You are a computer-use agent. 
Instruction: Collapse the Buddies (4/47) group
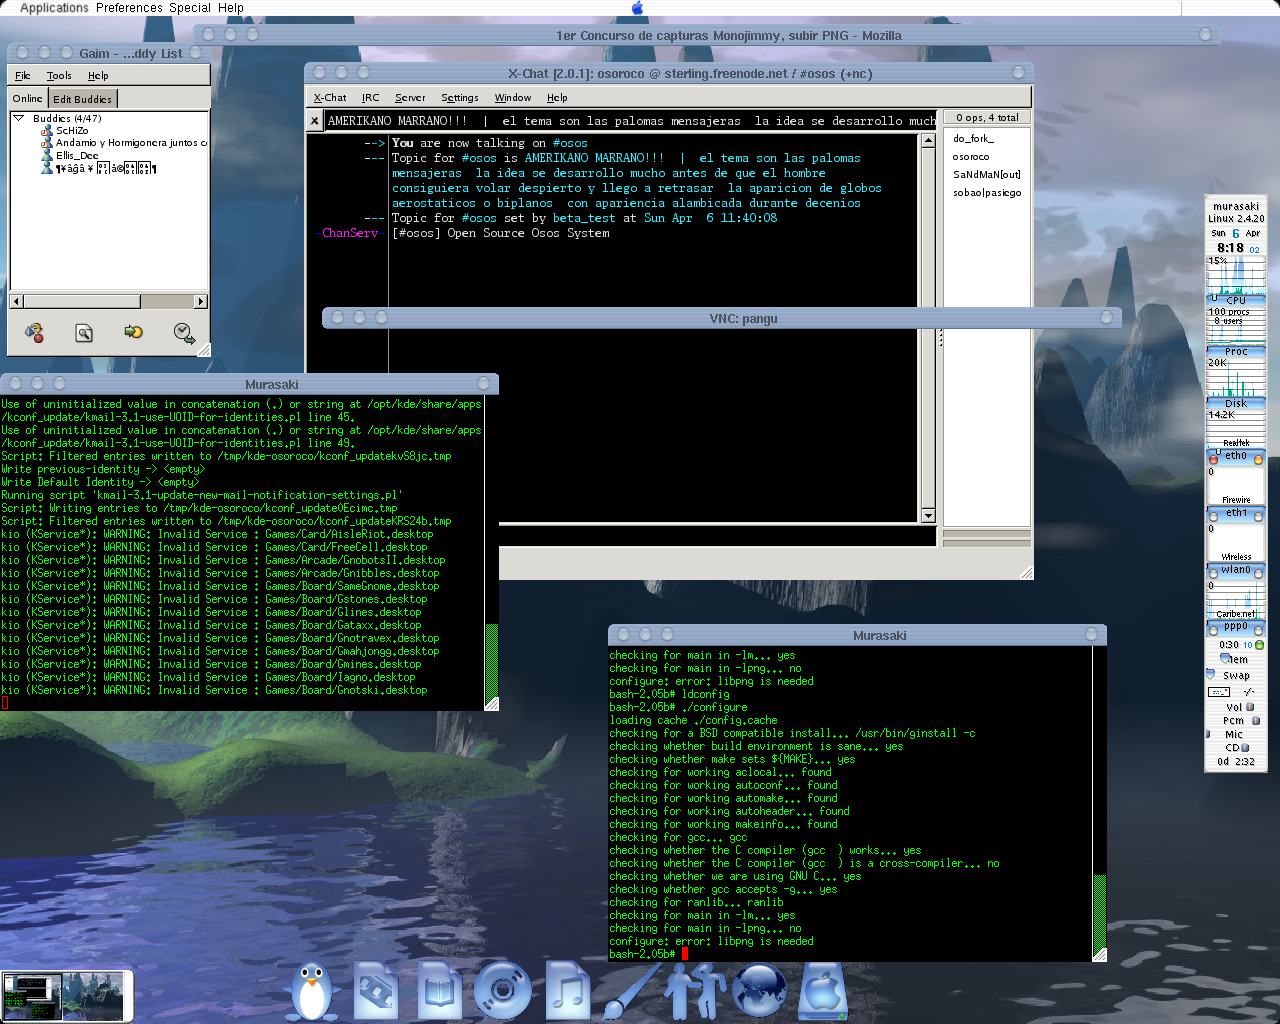[x=19, y=119]
